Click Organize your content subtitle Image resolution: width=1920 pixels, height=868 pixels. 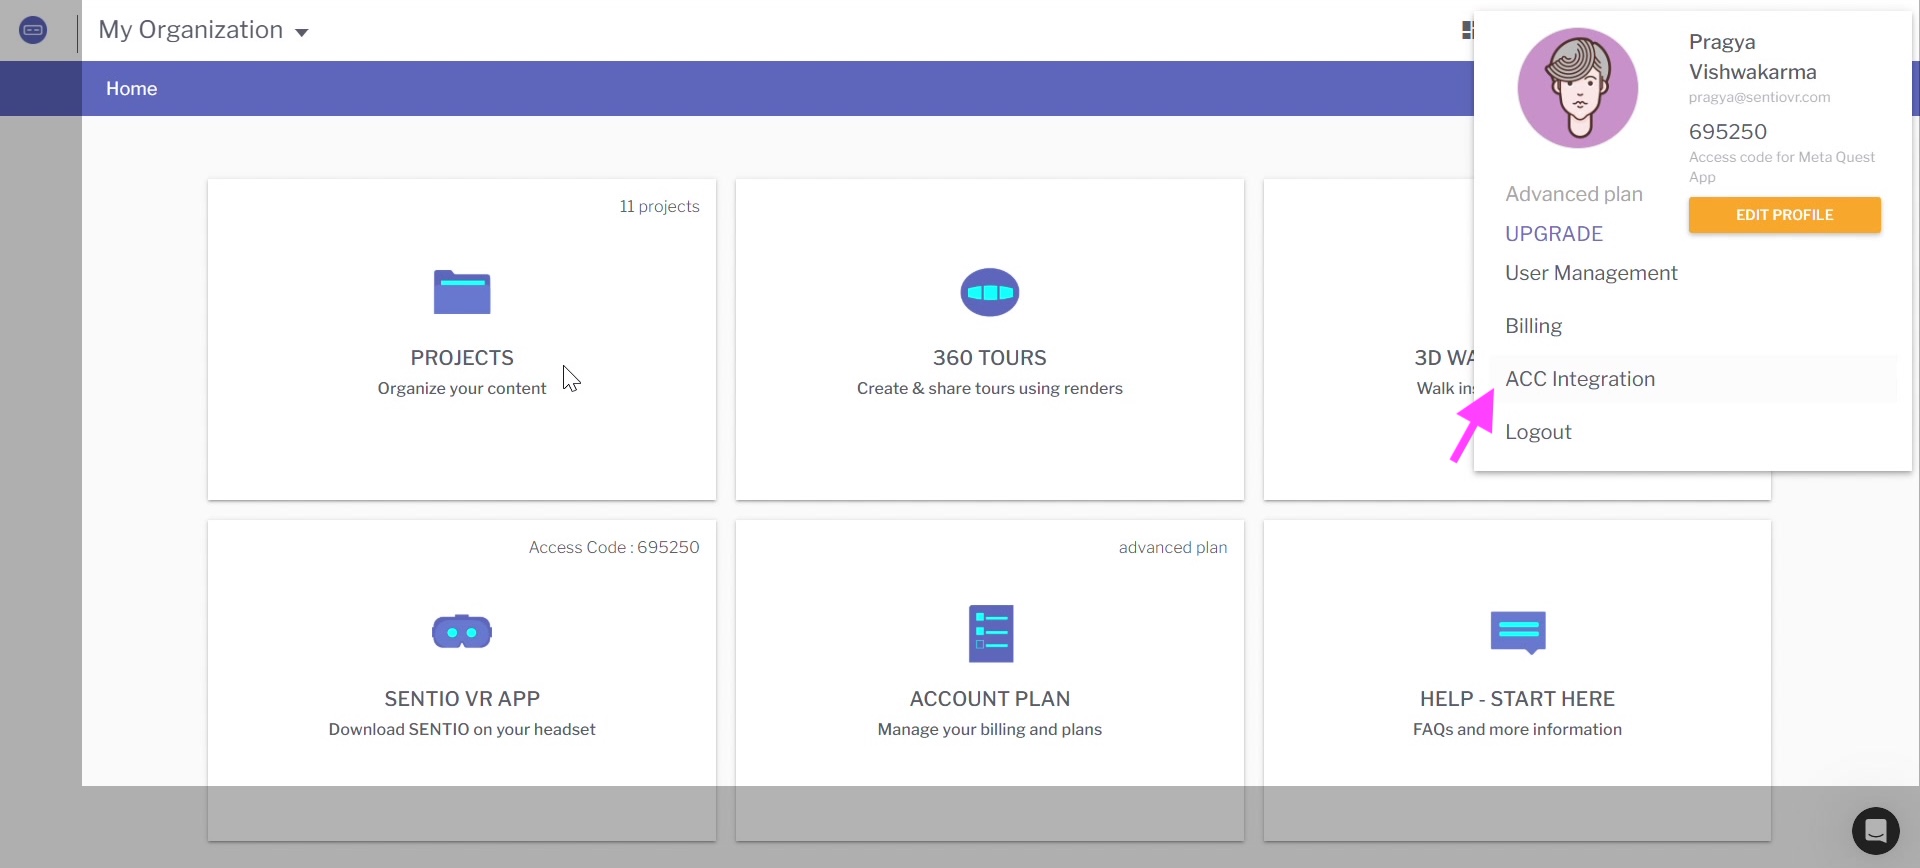click(462, 388)
